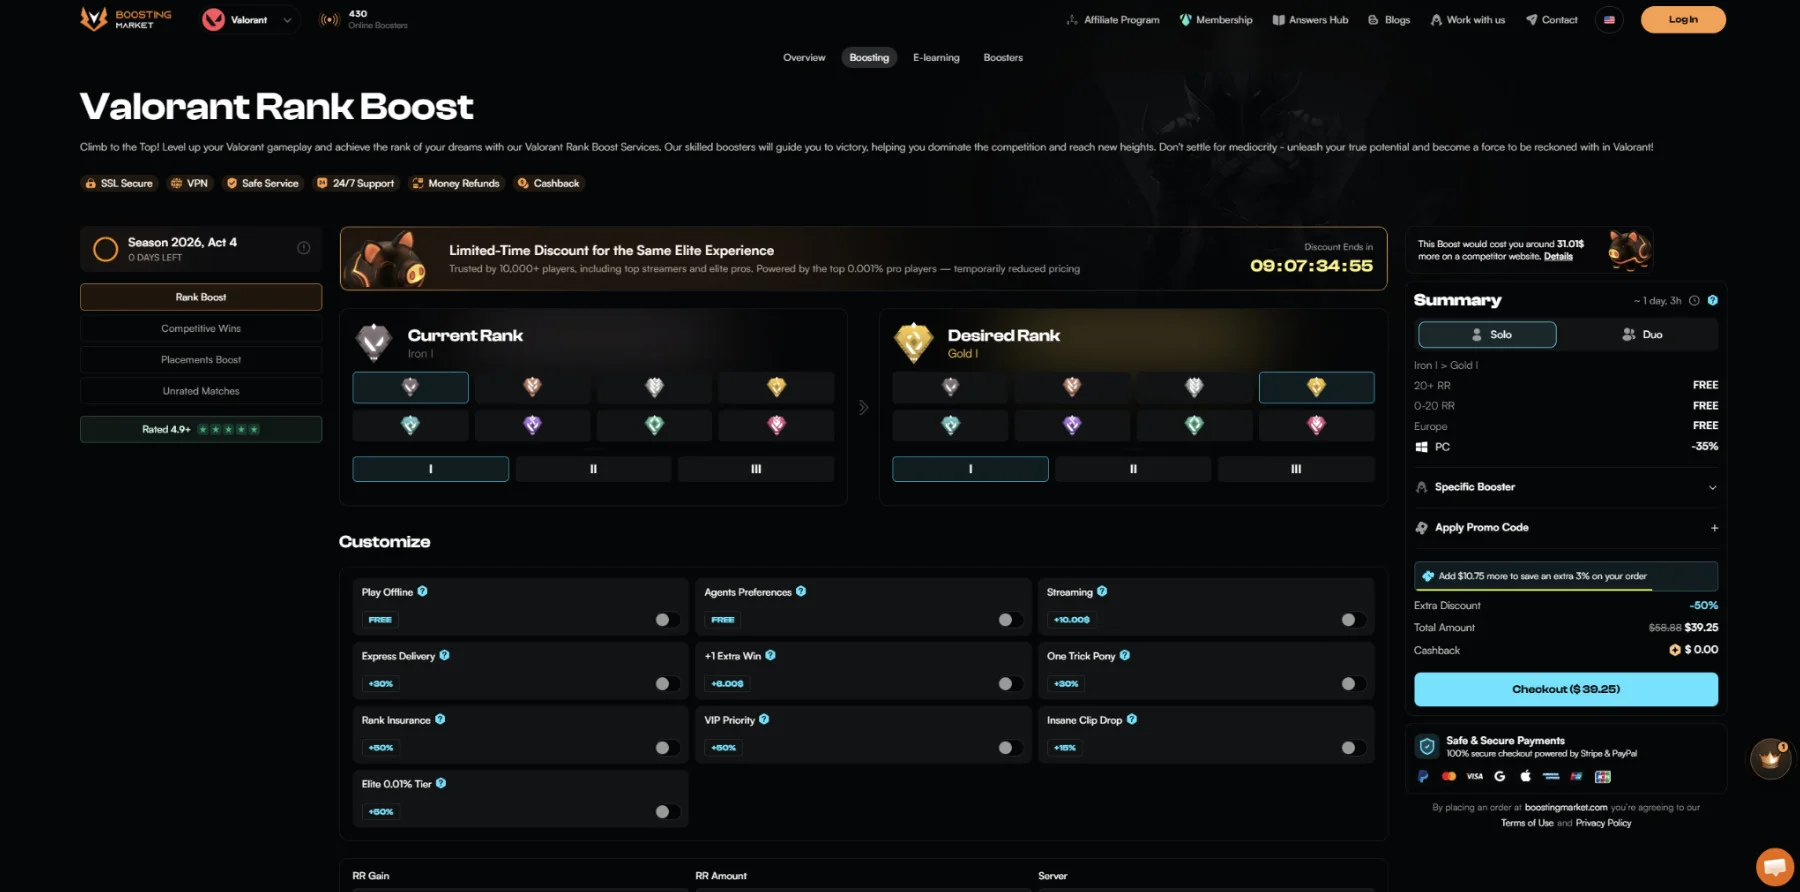Select Gold as the current rank
Viewport: 1800px width, 892px height.
(776, 387)
